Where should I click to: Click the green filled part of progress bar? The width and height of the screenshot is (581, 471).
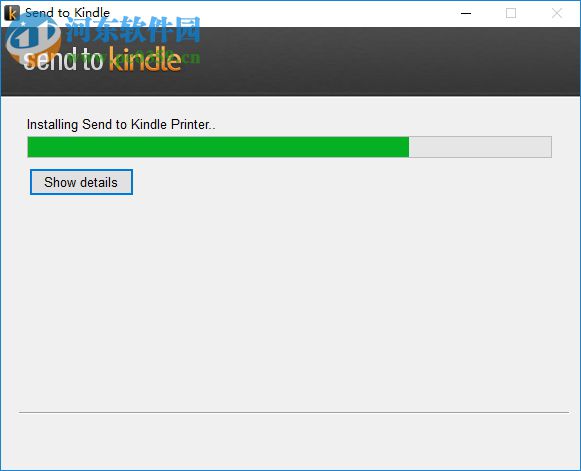(218, 147)
